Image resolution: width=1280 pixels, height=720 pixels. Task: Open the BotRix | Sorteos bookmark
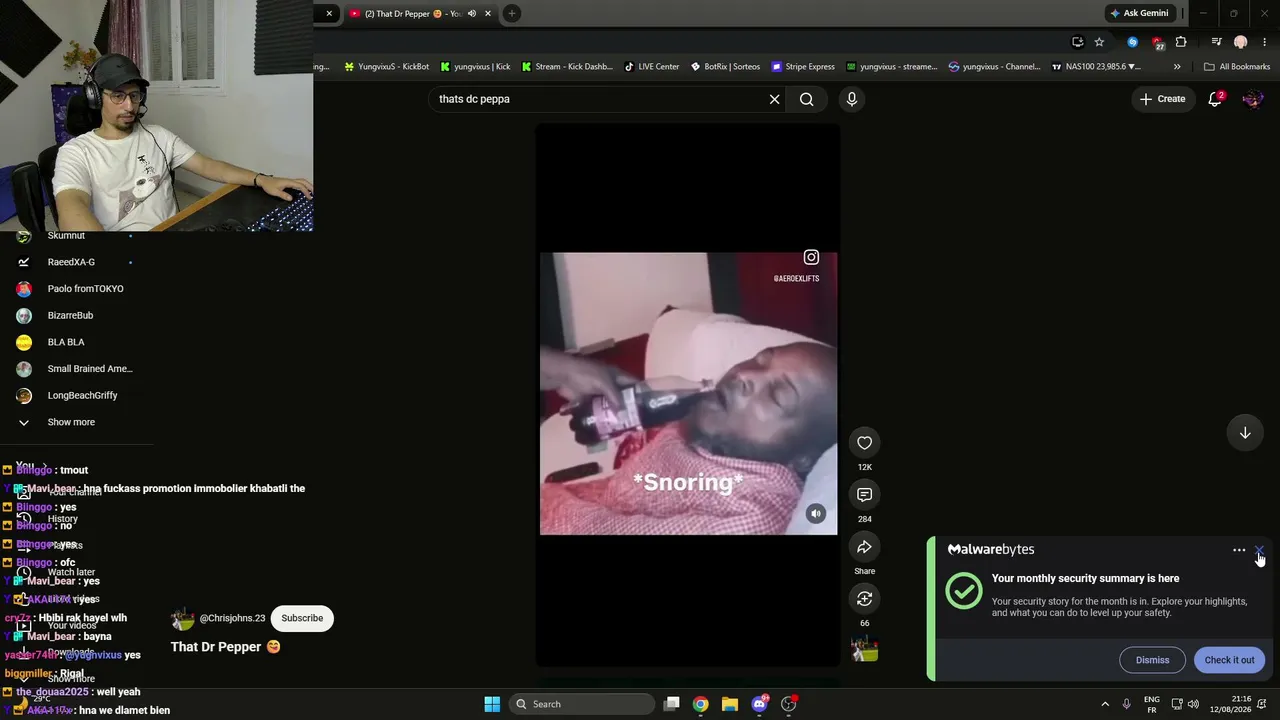coord(725,67)
